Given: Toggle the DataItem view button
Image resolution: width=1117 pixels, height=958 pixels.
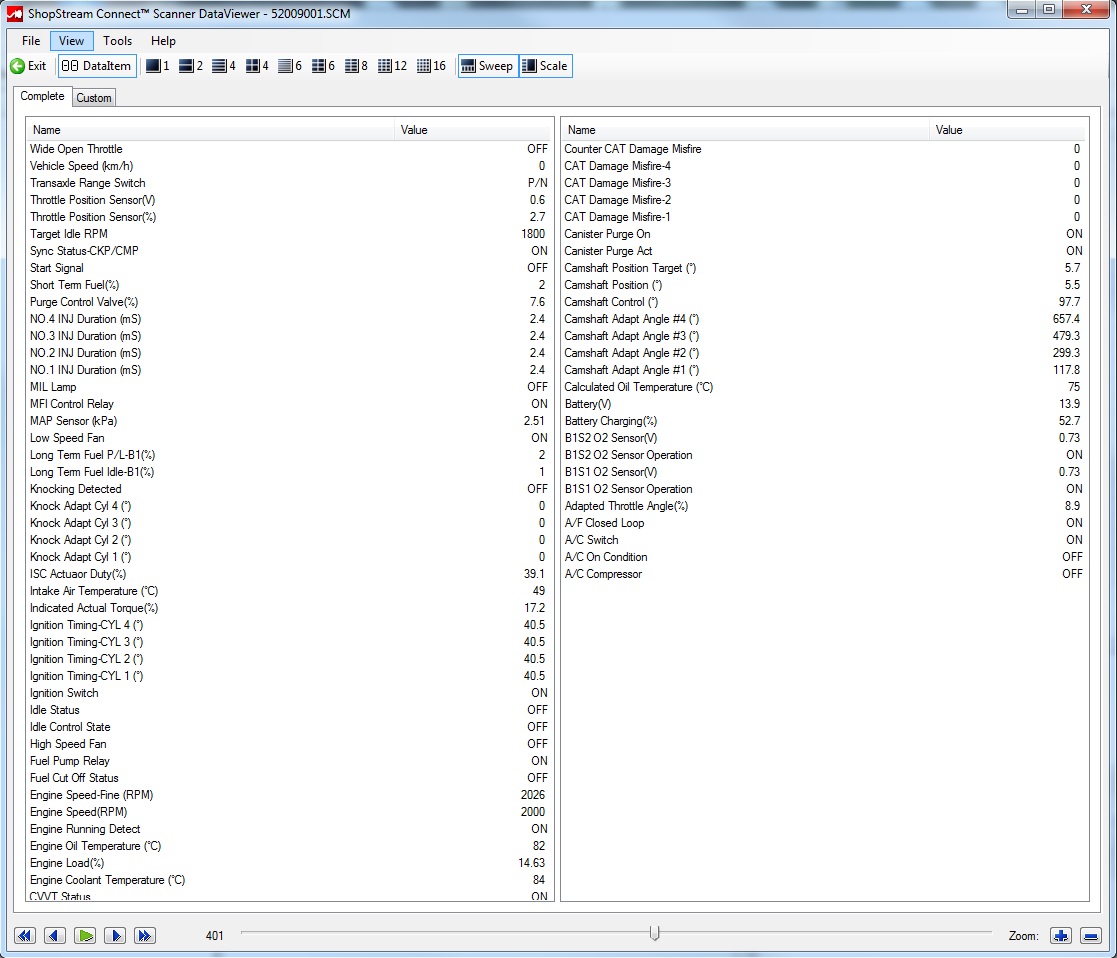Looking at the screenshot, I should (x=97, y=66).
